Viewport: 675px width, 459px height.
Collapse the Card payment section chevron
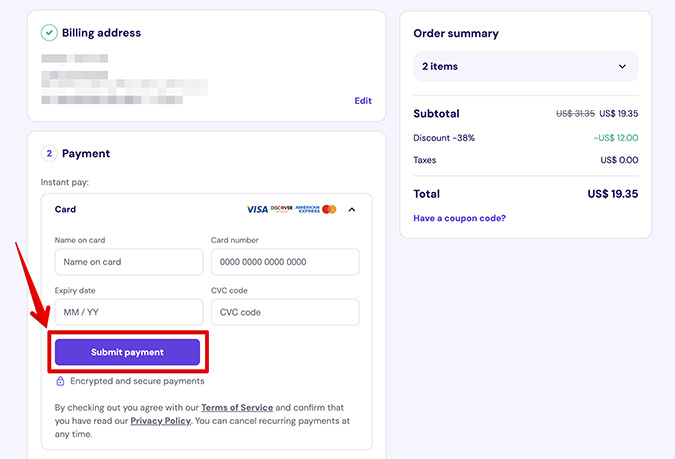click(352, 210)
